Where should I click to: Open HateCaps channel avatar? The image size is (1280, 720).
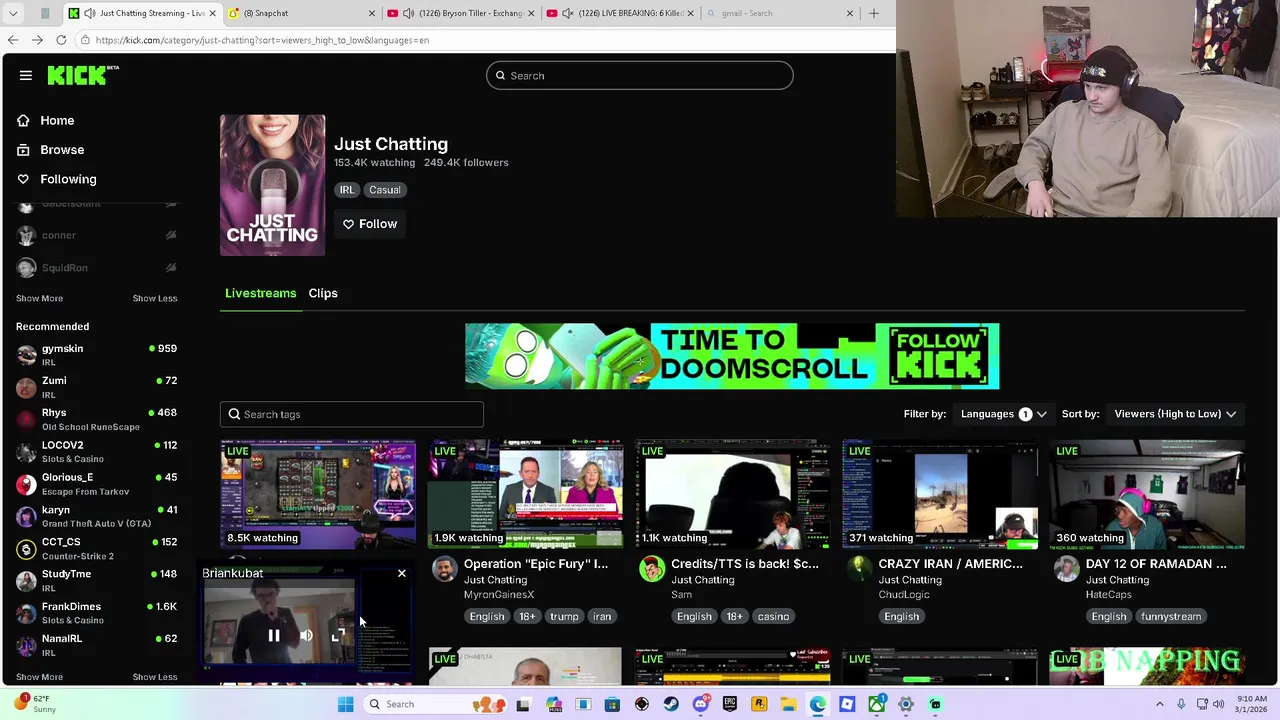click(1066, 569)
